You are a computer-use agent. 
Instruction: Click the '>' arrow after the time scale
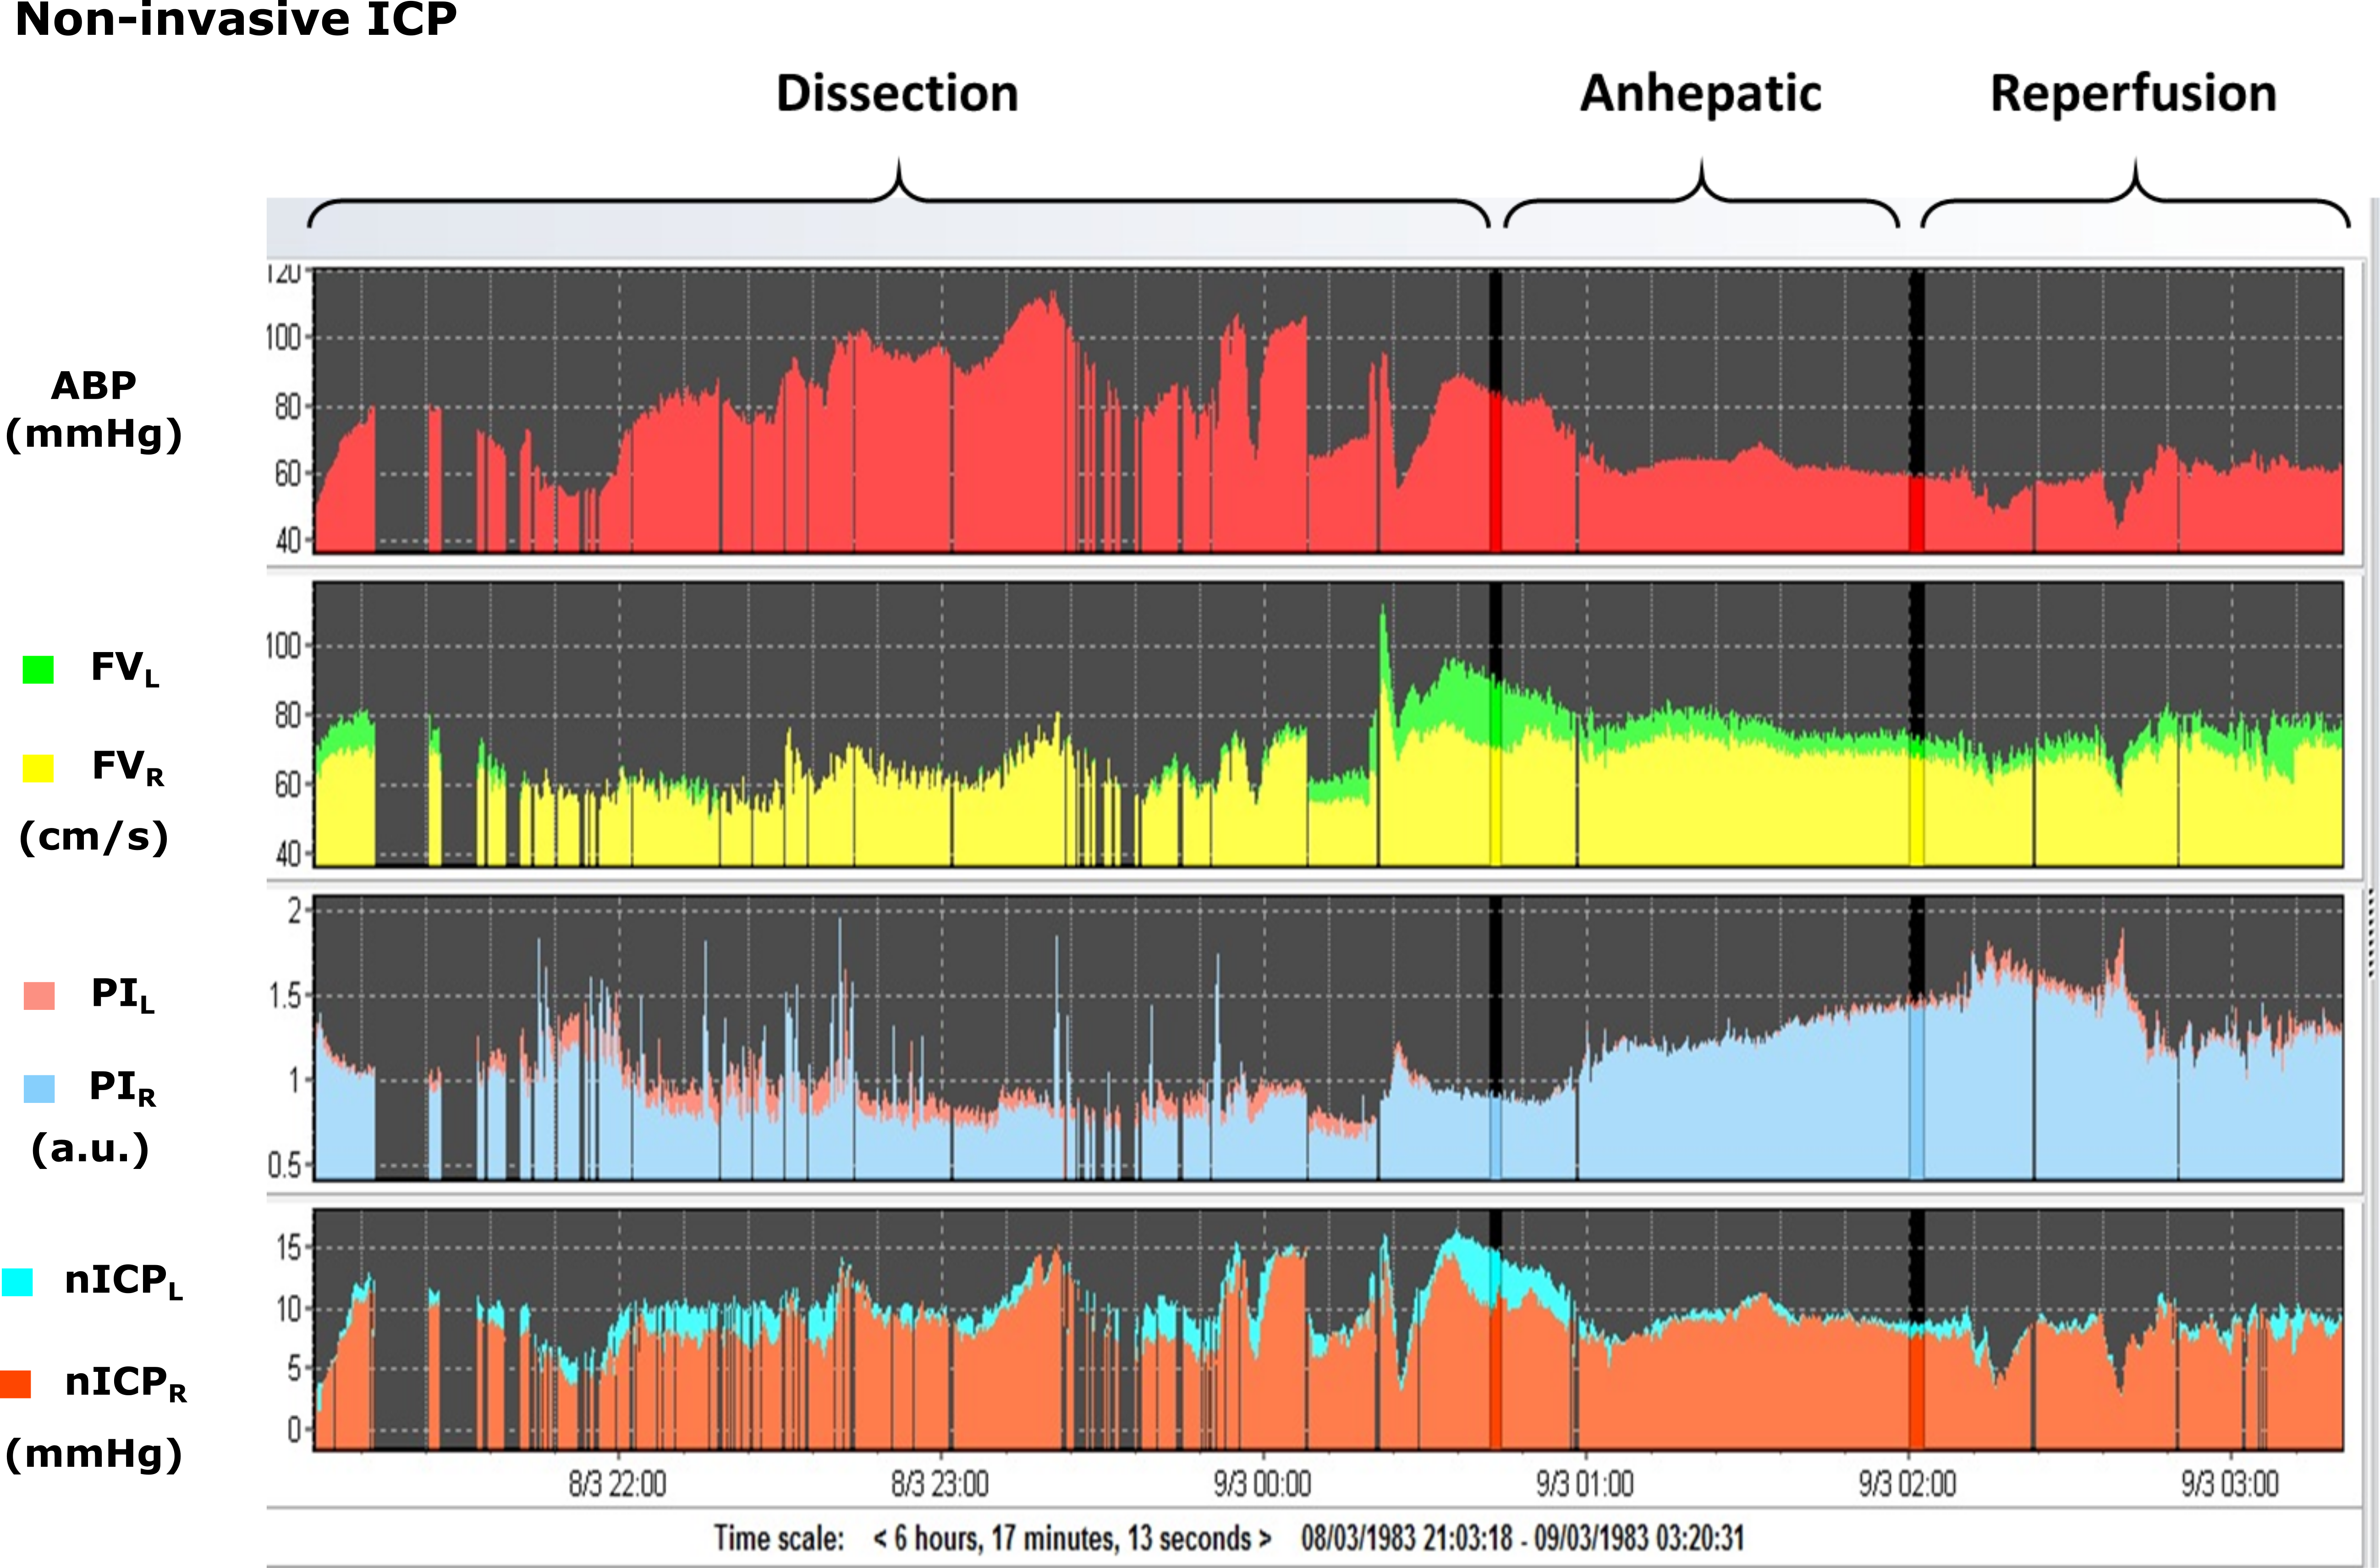1264,1538
